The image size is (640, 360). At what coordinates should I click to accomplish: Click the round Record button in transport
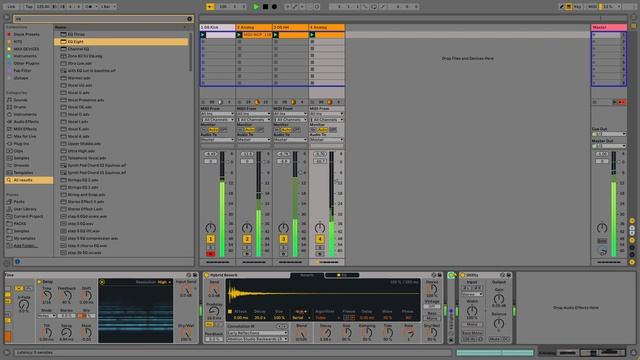click(274, 7)
